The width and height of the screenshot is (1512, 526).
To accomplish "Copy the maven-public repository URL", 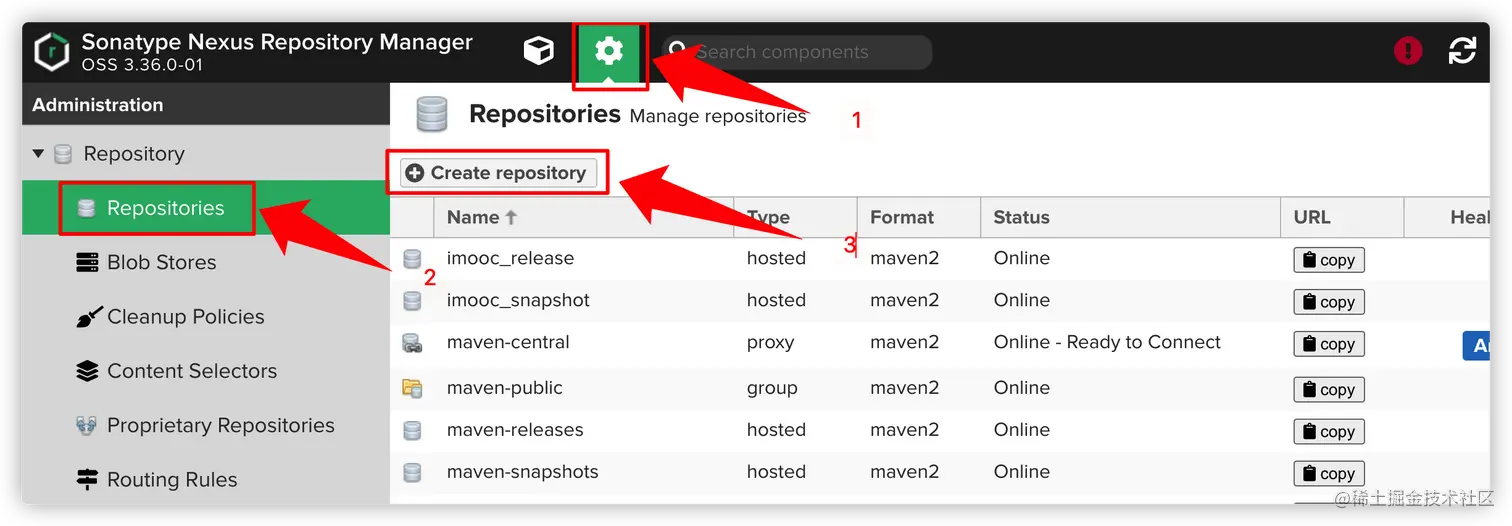I will click(1329, 390).
